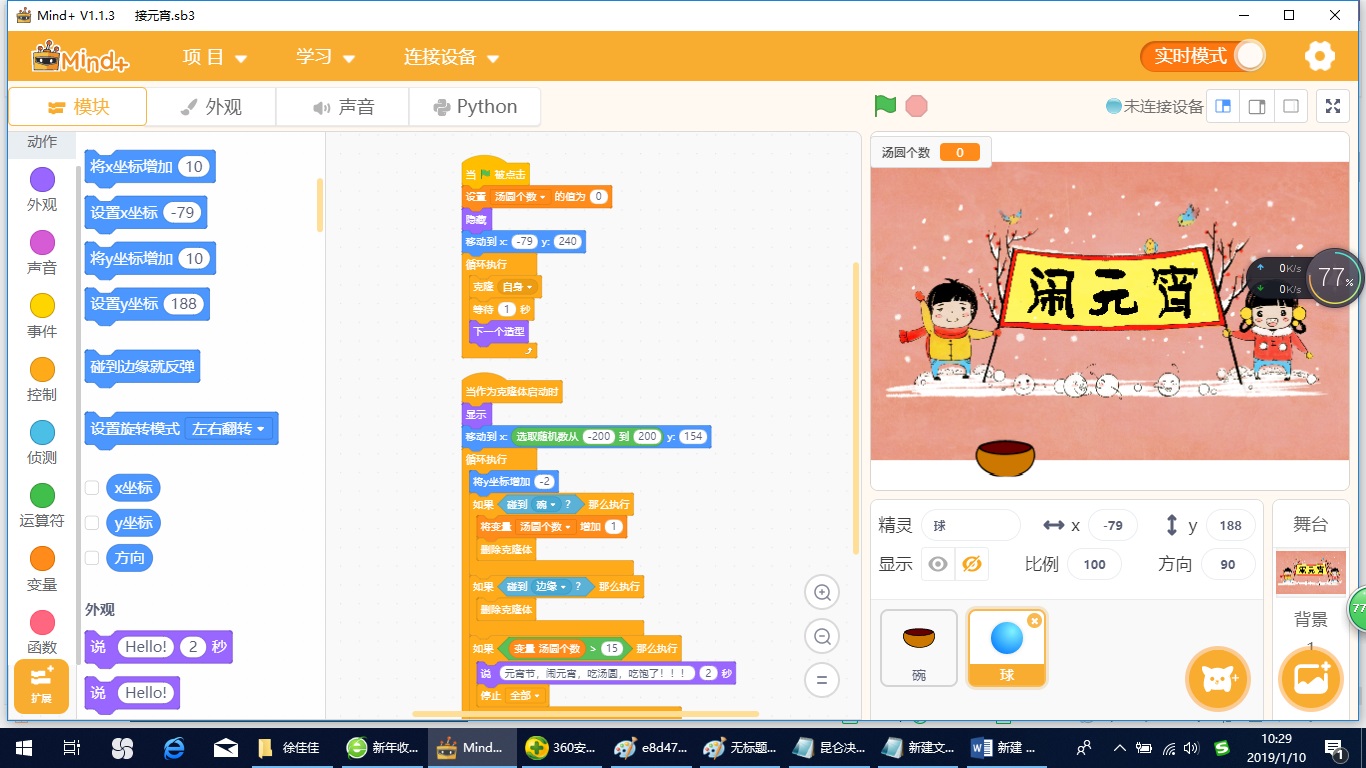Switch to the 外观 tab

pos(211,107)
